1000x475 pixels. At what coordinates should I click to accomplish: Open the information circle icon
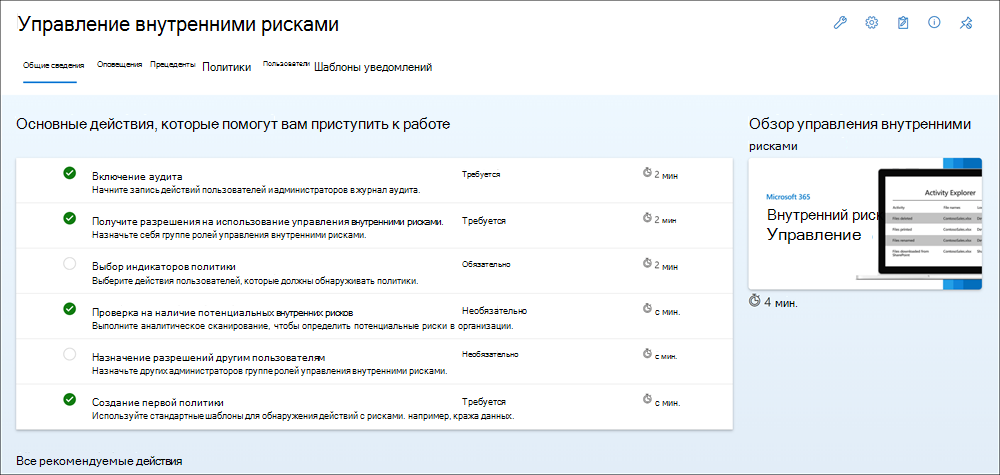tap(934, 22)
